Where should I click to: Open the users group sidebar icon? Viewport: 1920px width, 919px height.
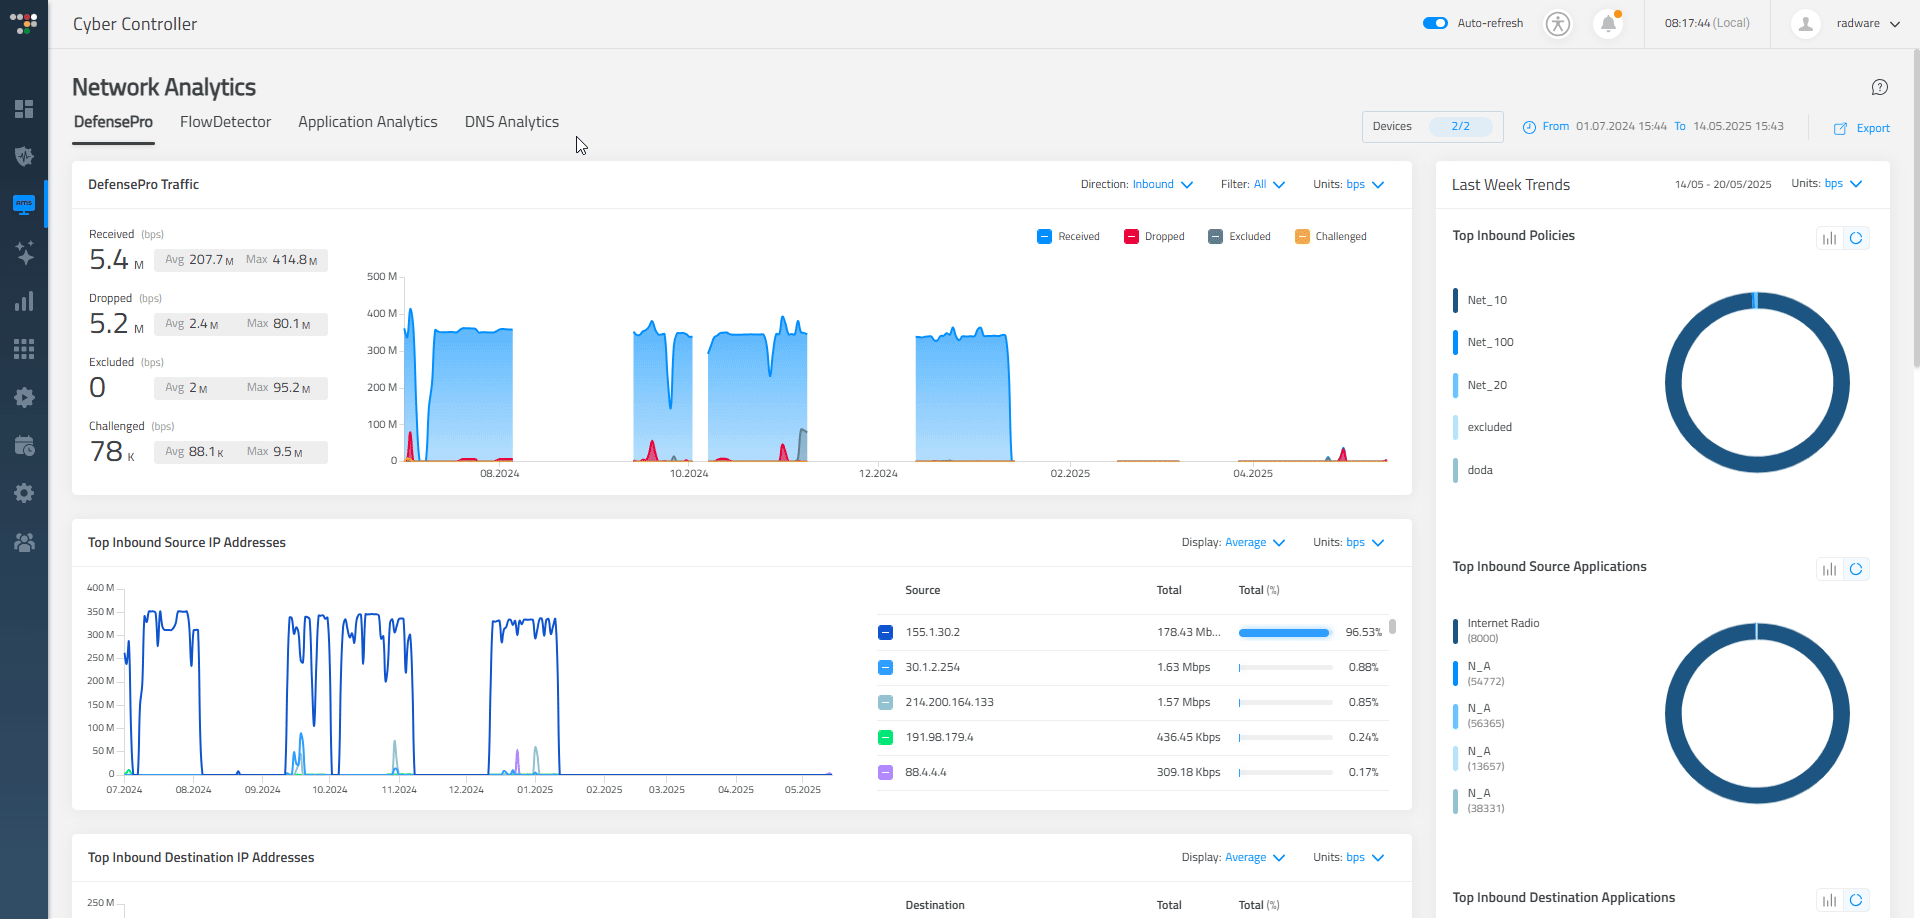coord(24,542)
